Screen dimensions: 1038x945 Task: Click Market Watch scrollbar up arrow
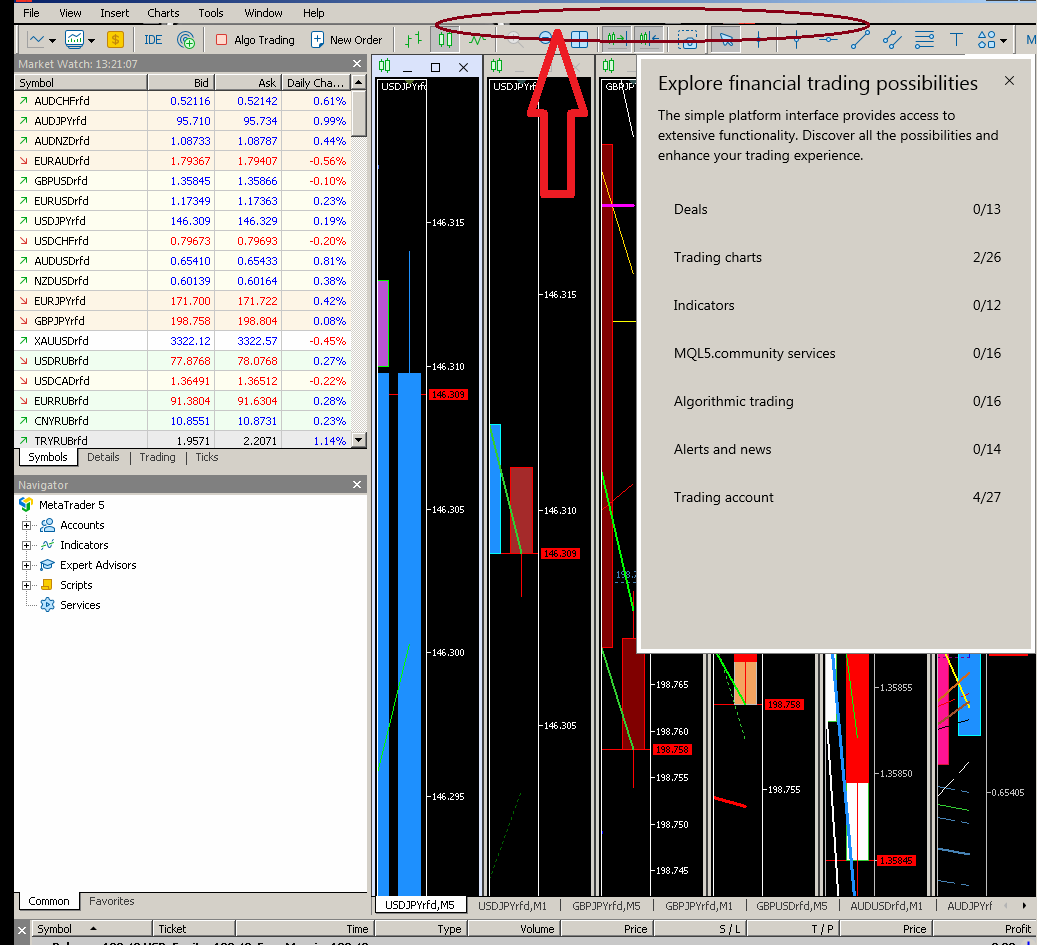coord(359,82)
